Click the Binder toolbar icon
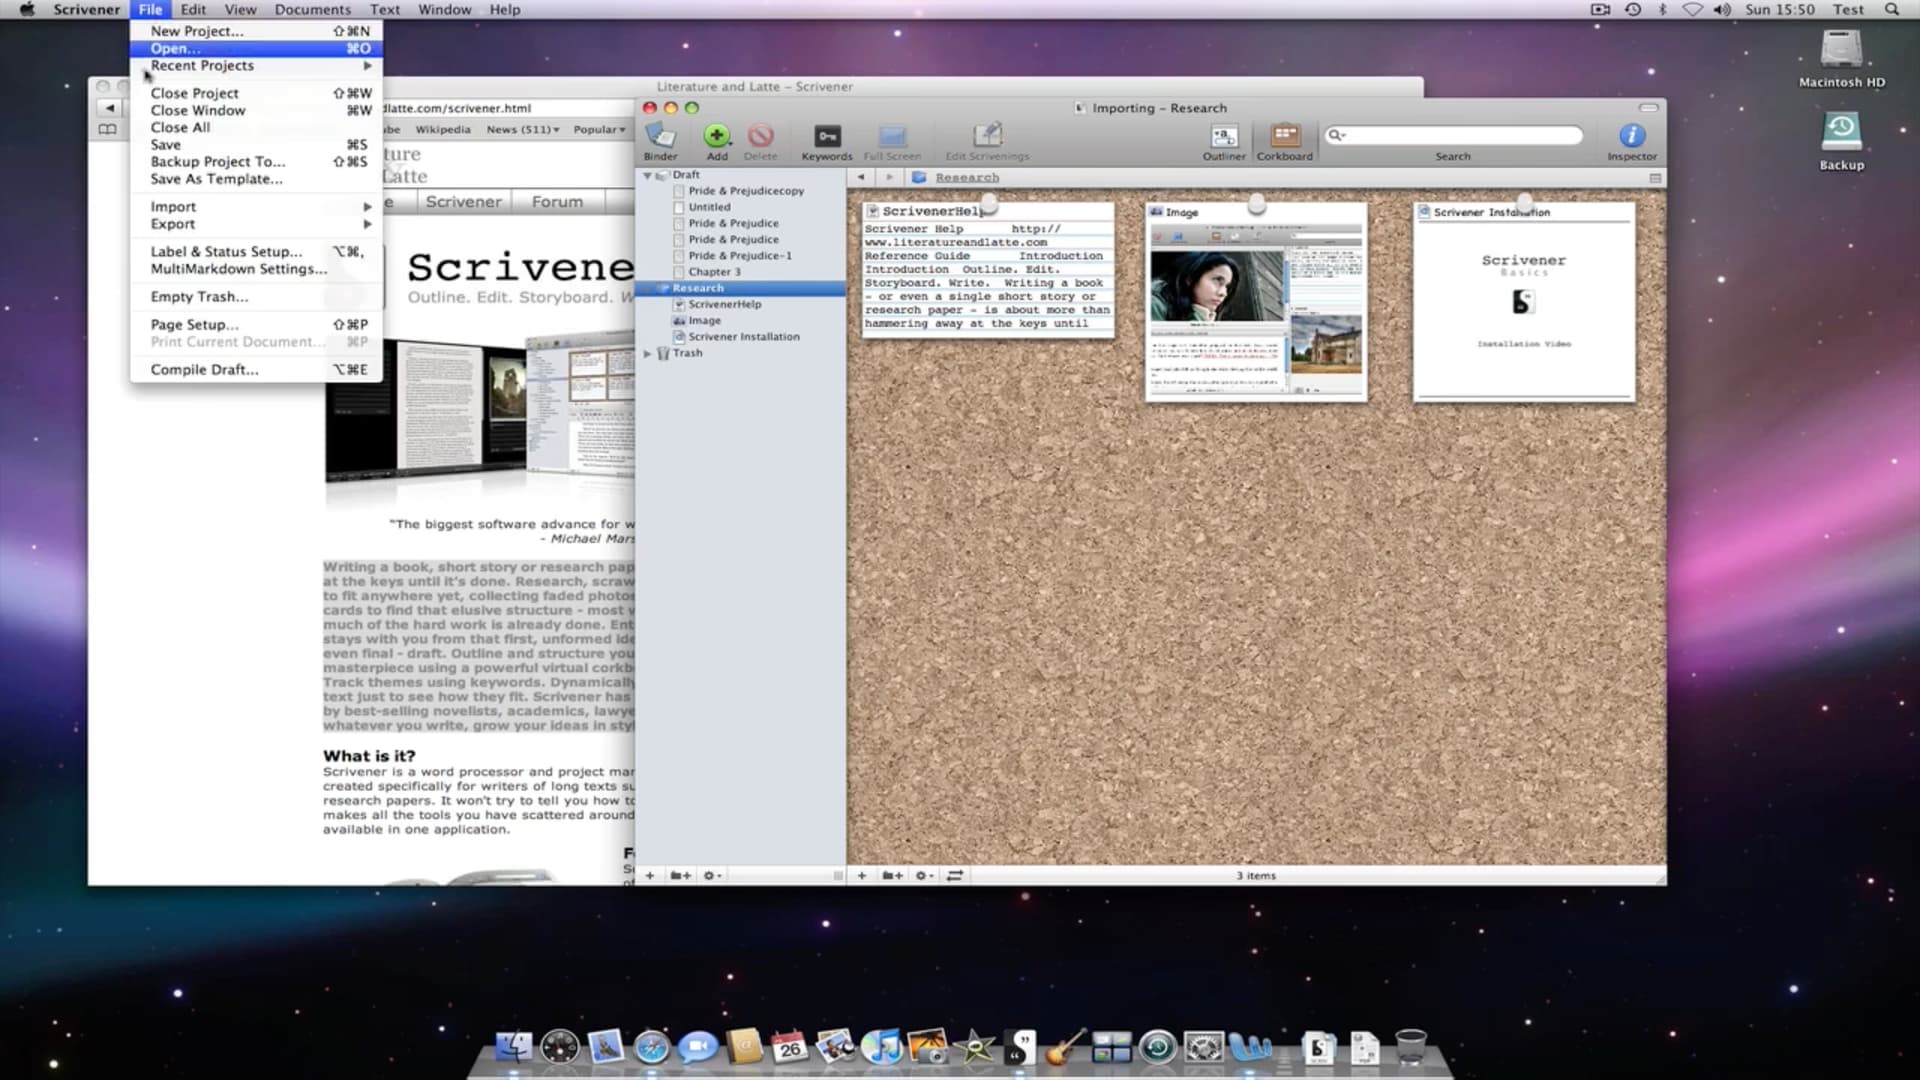This screenshot has width=1920, height=1080. (x=660, y=141)
